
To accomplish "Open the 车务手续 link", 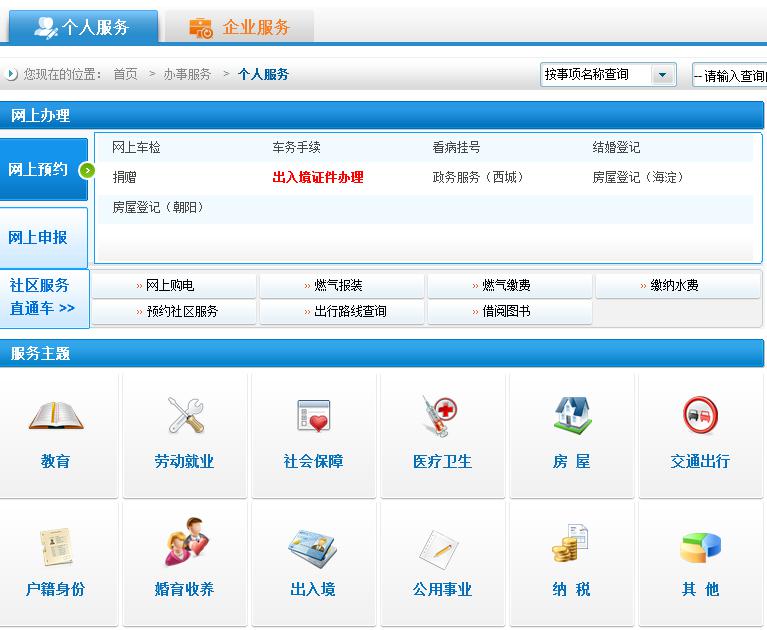I will click(296, 147).
